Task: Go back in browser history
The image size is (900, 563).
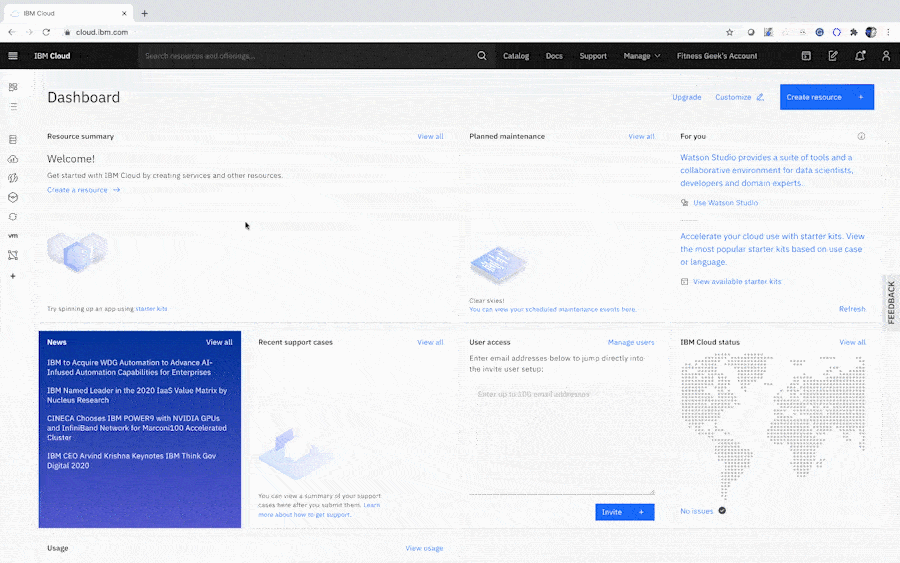Action: pyautogui.click(x=12, y=32)
